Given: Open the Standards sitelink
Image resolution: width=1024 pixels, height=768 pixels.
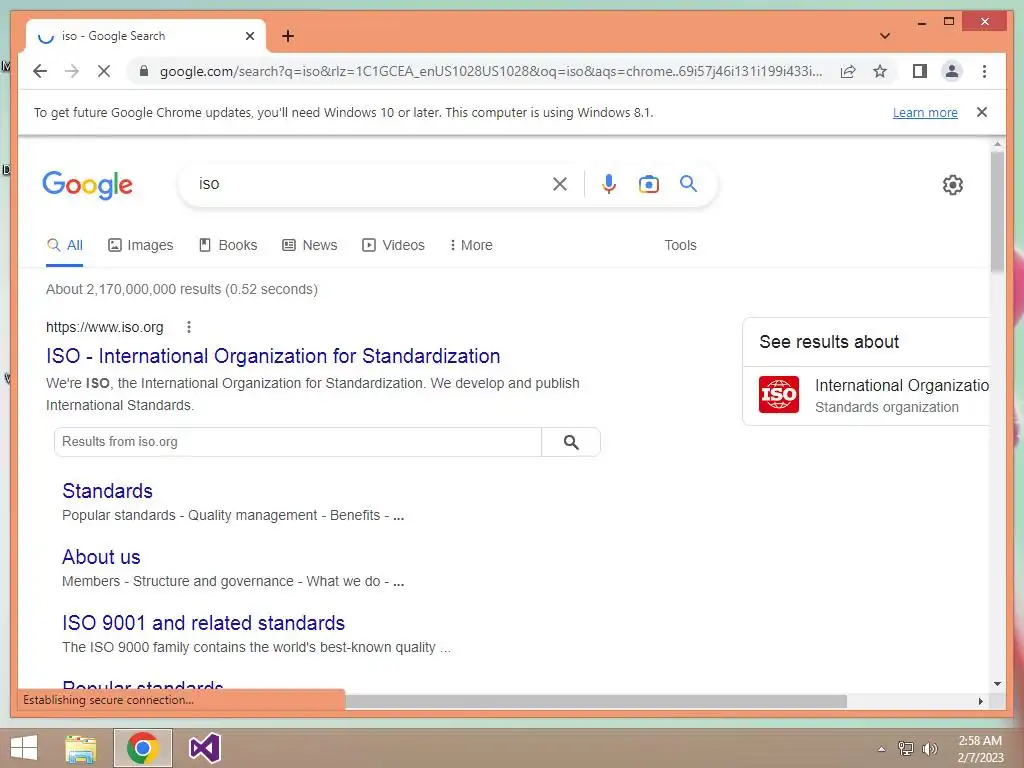Looking at the screenshot, I should click(x=107, y=491).
